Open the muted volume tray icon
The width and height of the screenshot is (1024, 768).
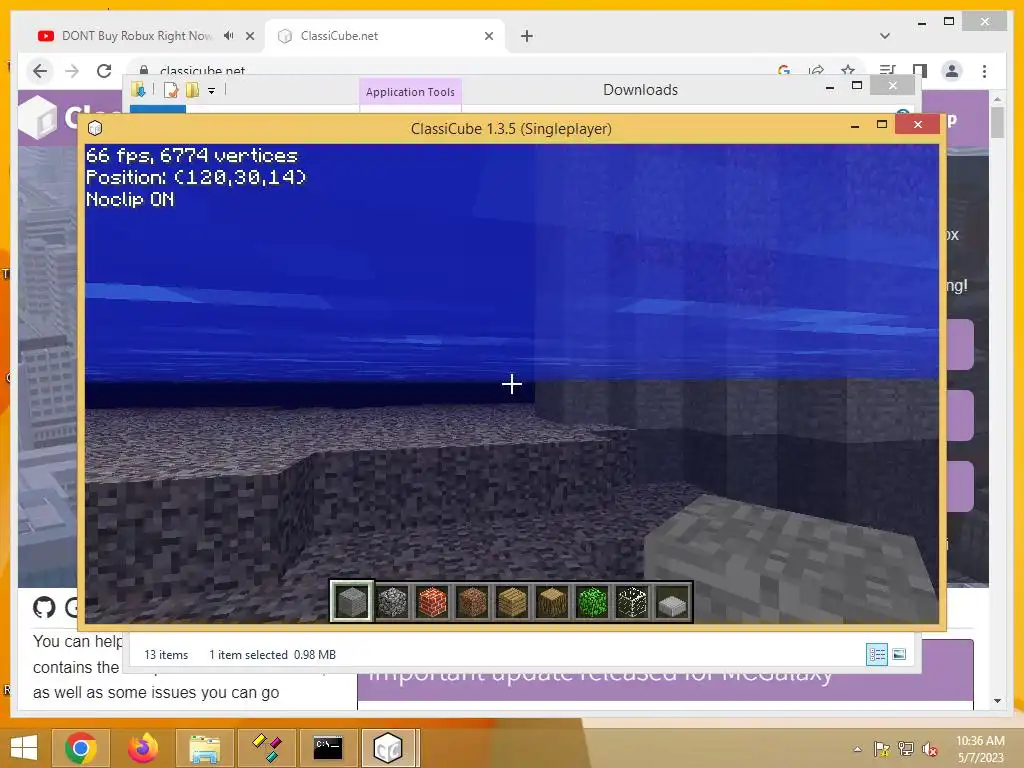point(930,749)
